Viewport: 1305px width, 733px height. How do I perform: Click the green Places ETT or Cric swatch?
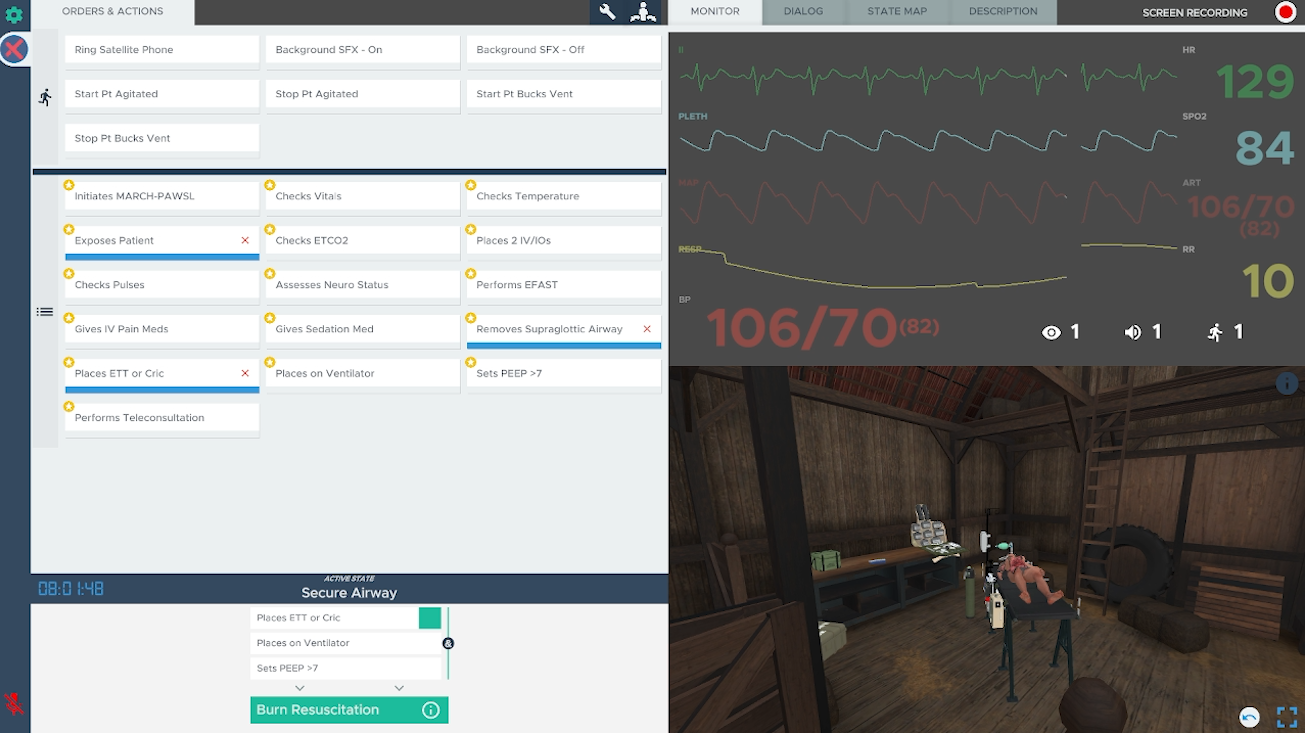pyautogui.click(x=430, y=618)
